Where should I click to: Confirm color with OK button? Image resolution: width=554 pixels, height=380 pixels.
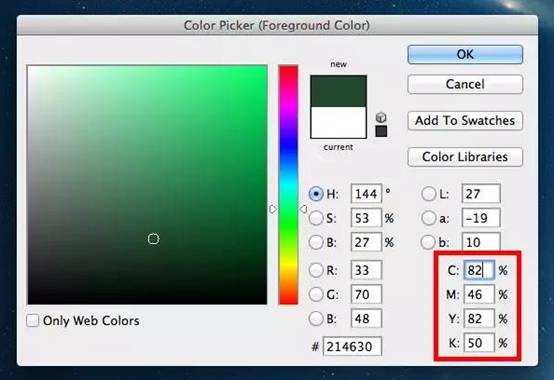[465, 54]
